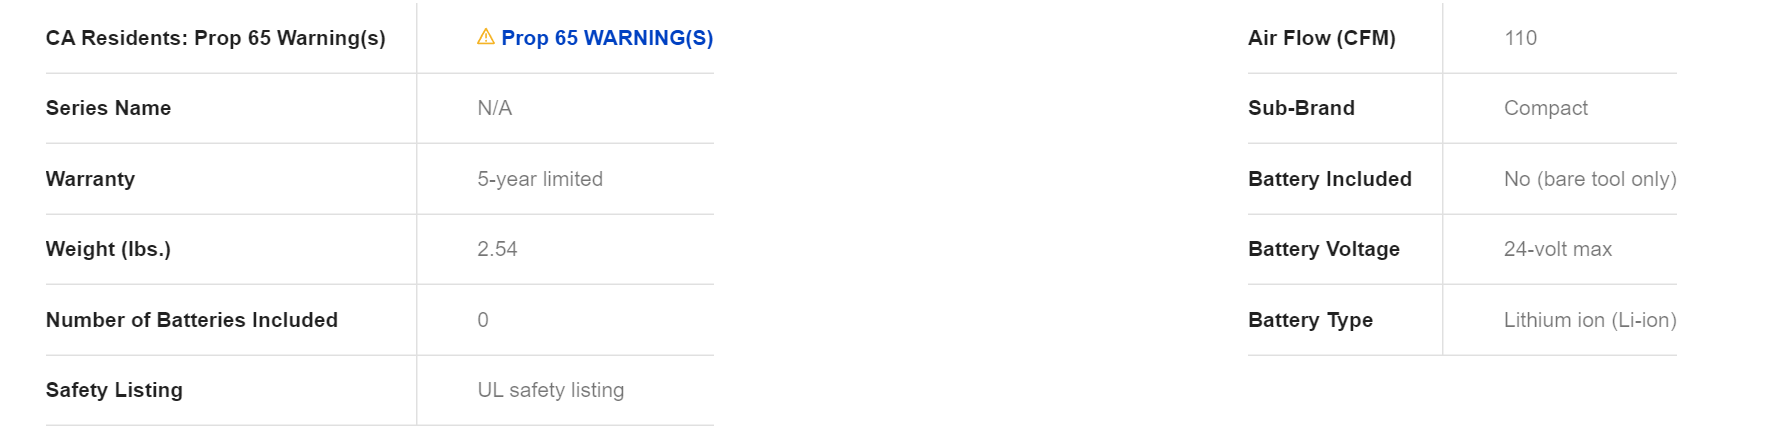Image resolution: width=1767 pixels, height=442 pixels.
Task: Click the Safety Listing label
Action: tap(114, 390)
